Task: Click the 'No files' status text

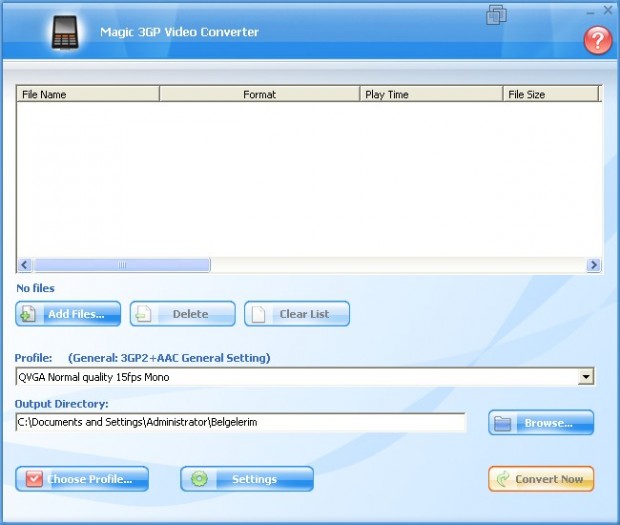Action: pyautogui.click(x=36, y=288)
